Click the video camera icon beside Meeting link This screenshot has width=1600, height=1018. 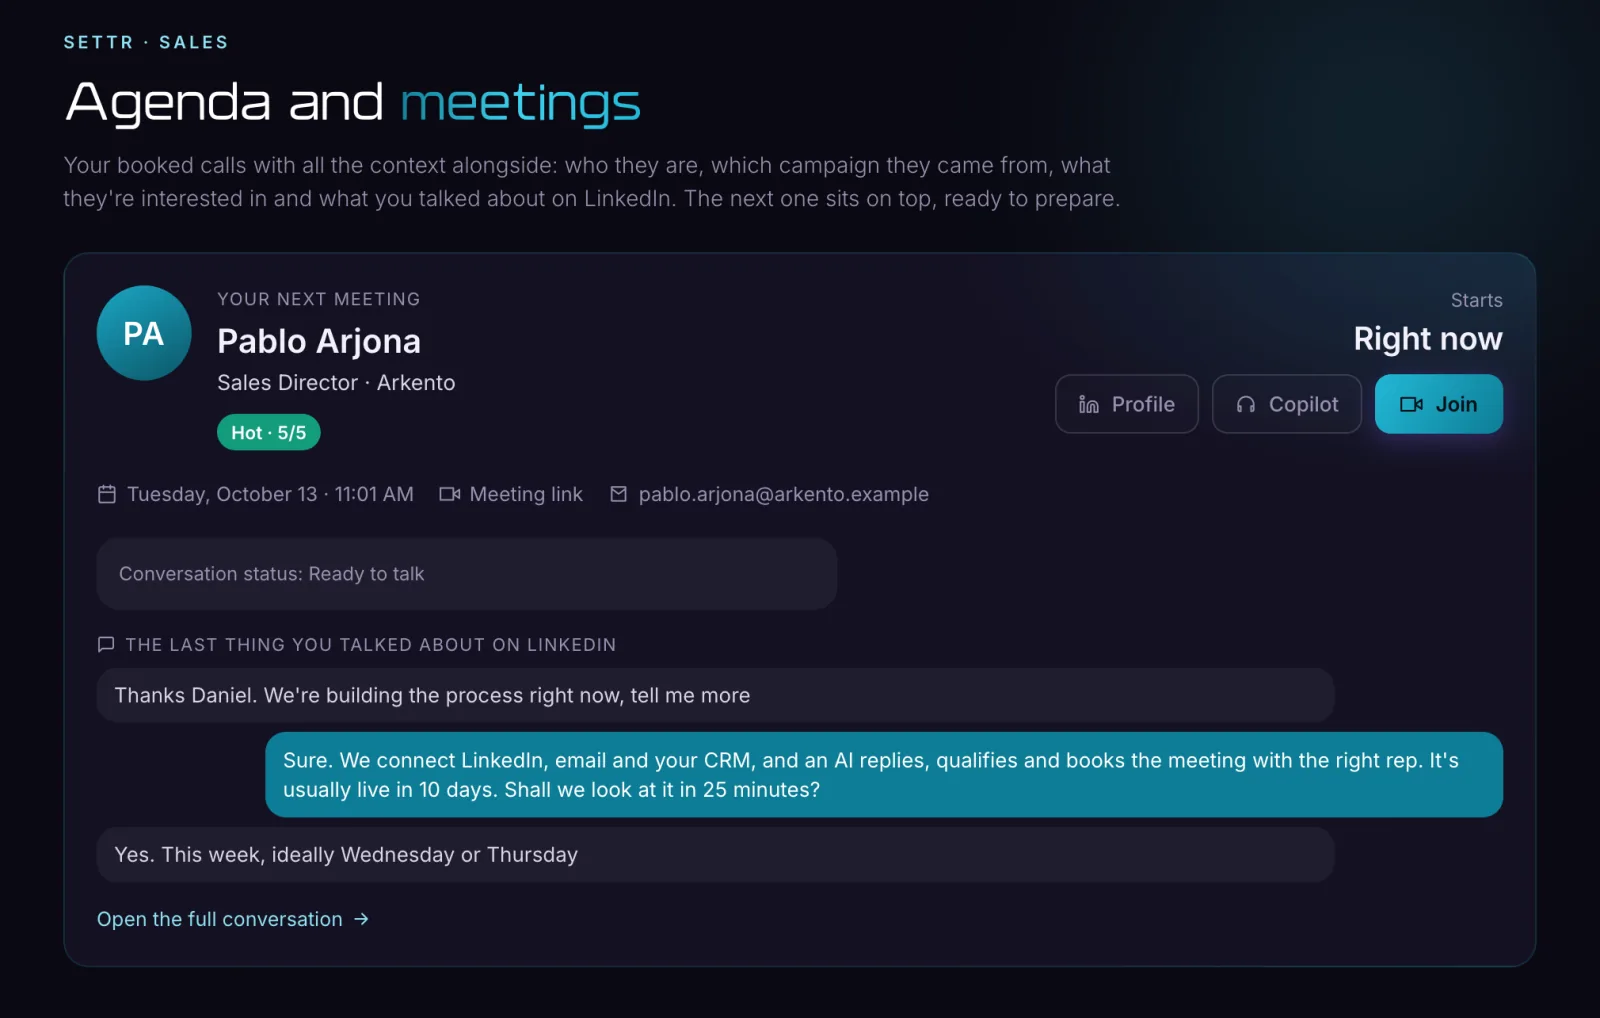click(x=450, y=494)
